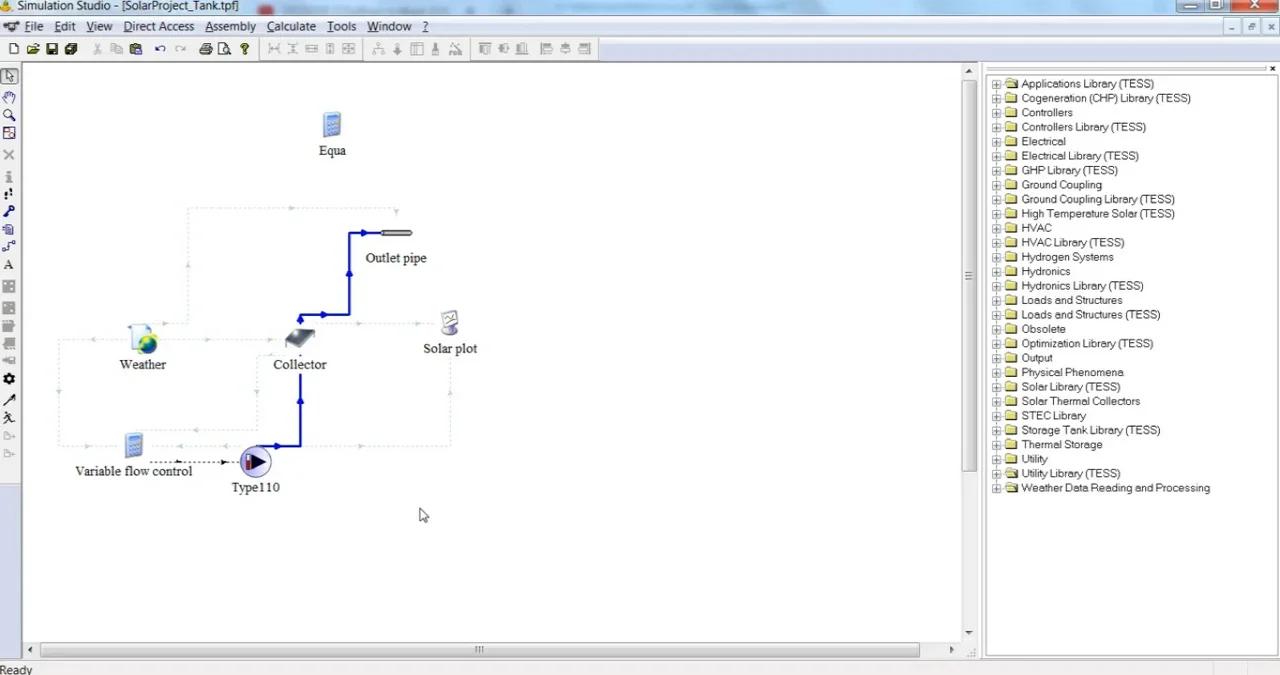Viewport: 1280px width, 675px height.
Task: Click the horizontal canvas scrollbar
Action: [478, 650]
